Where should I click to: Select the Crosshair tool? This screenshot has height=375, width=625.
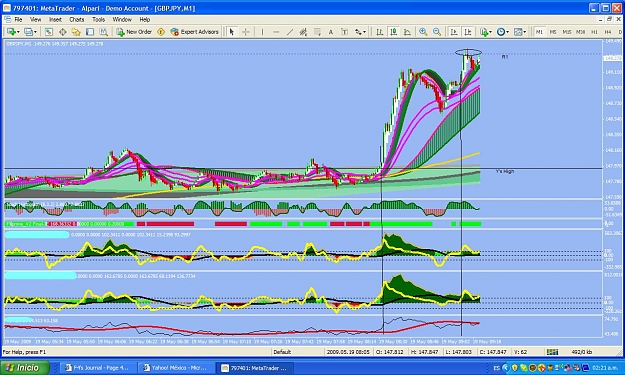point(246,32)
